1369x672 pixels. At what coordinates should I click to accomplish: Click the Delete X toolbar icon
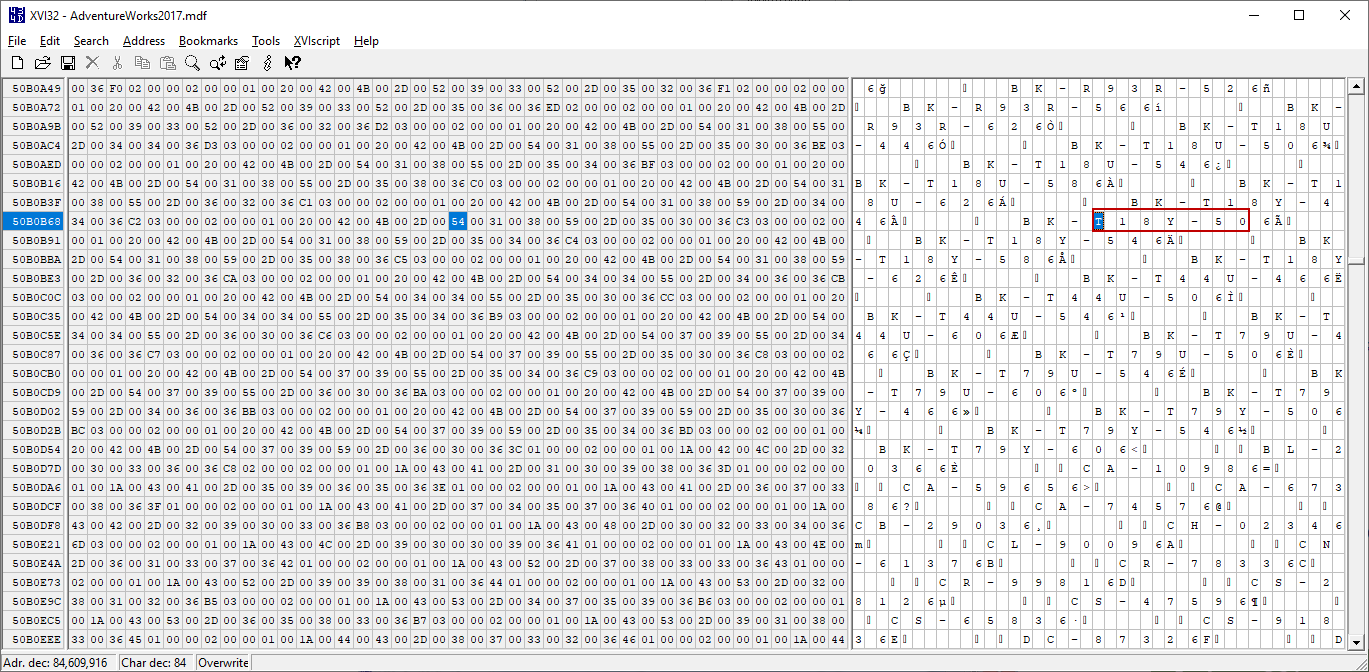click(92, 63)
